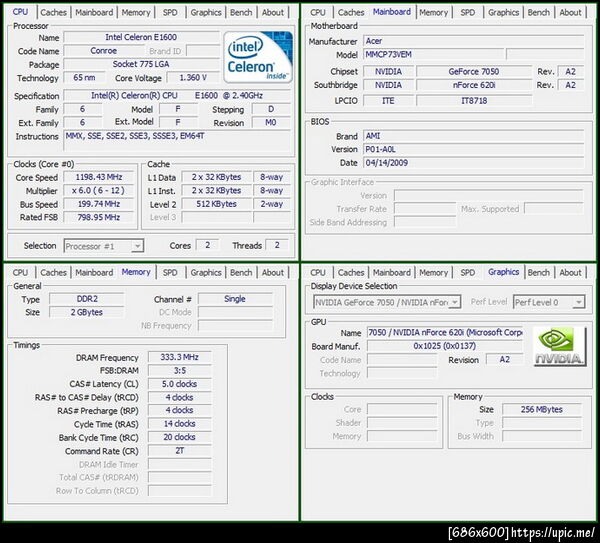Click the motherboard manufacturer value 'Acer'

coord(474,41)
